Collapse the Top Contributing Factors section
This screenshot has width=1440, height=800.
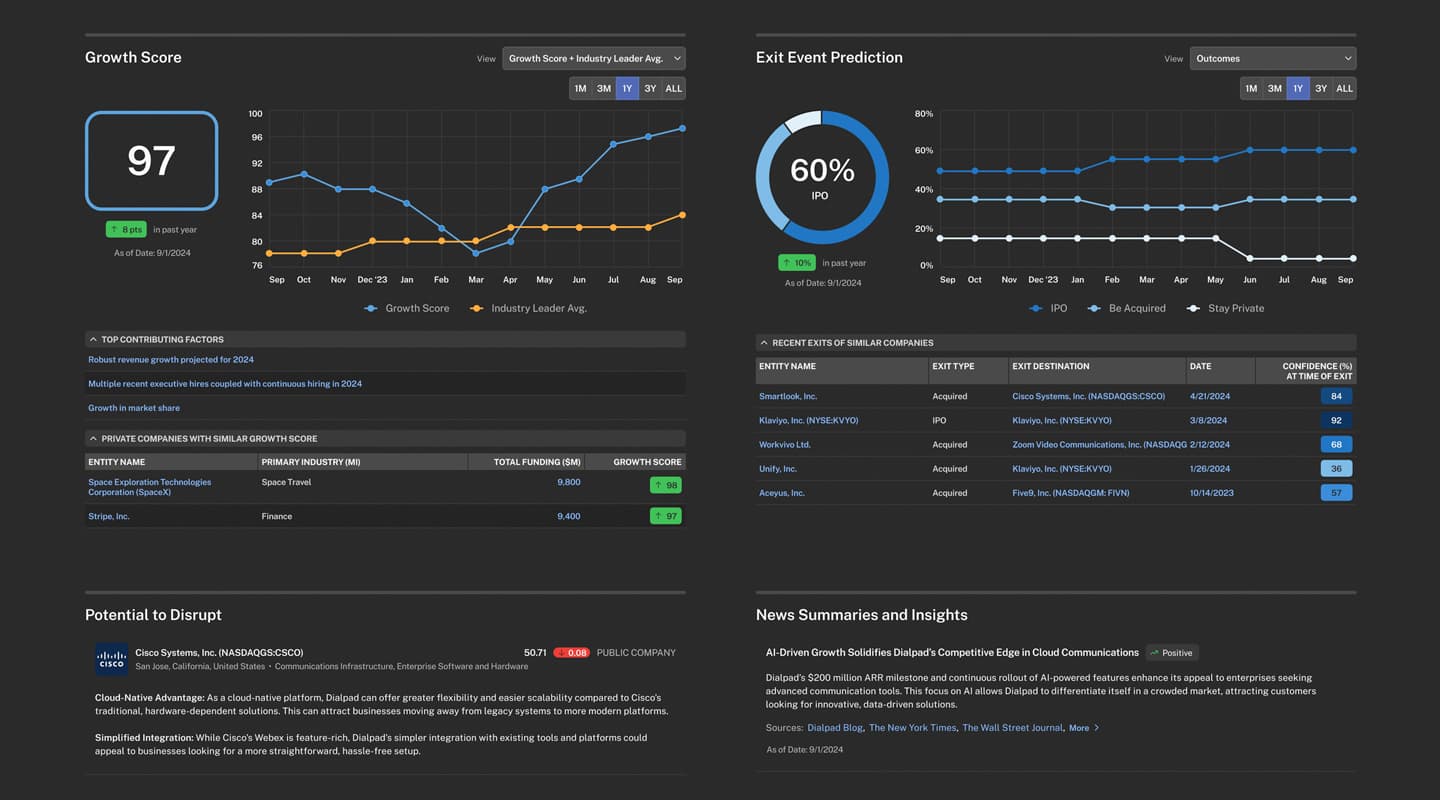click(x=93, y=340)
